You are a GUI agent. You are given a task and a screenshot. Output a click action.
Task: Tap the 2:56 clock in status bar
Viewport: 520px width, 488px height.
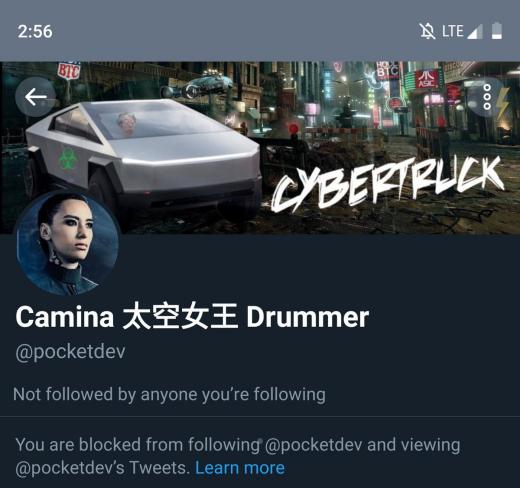click(x=35, y=32)
